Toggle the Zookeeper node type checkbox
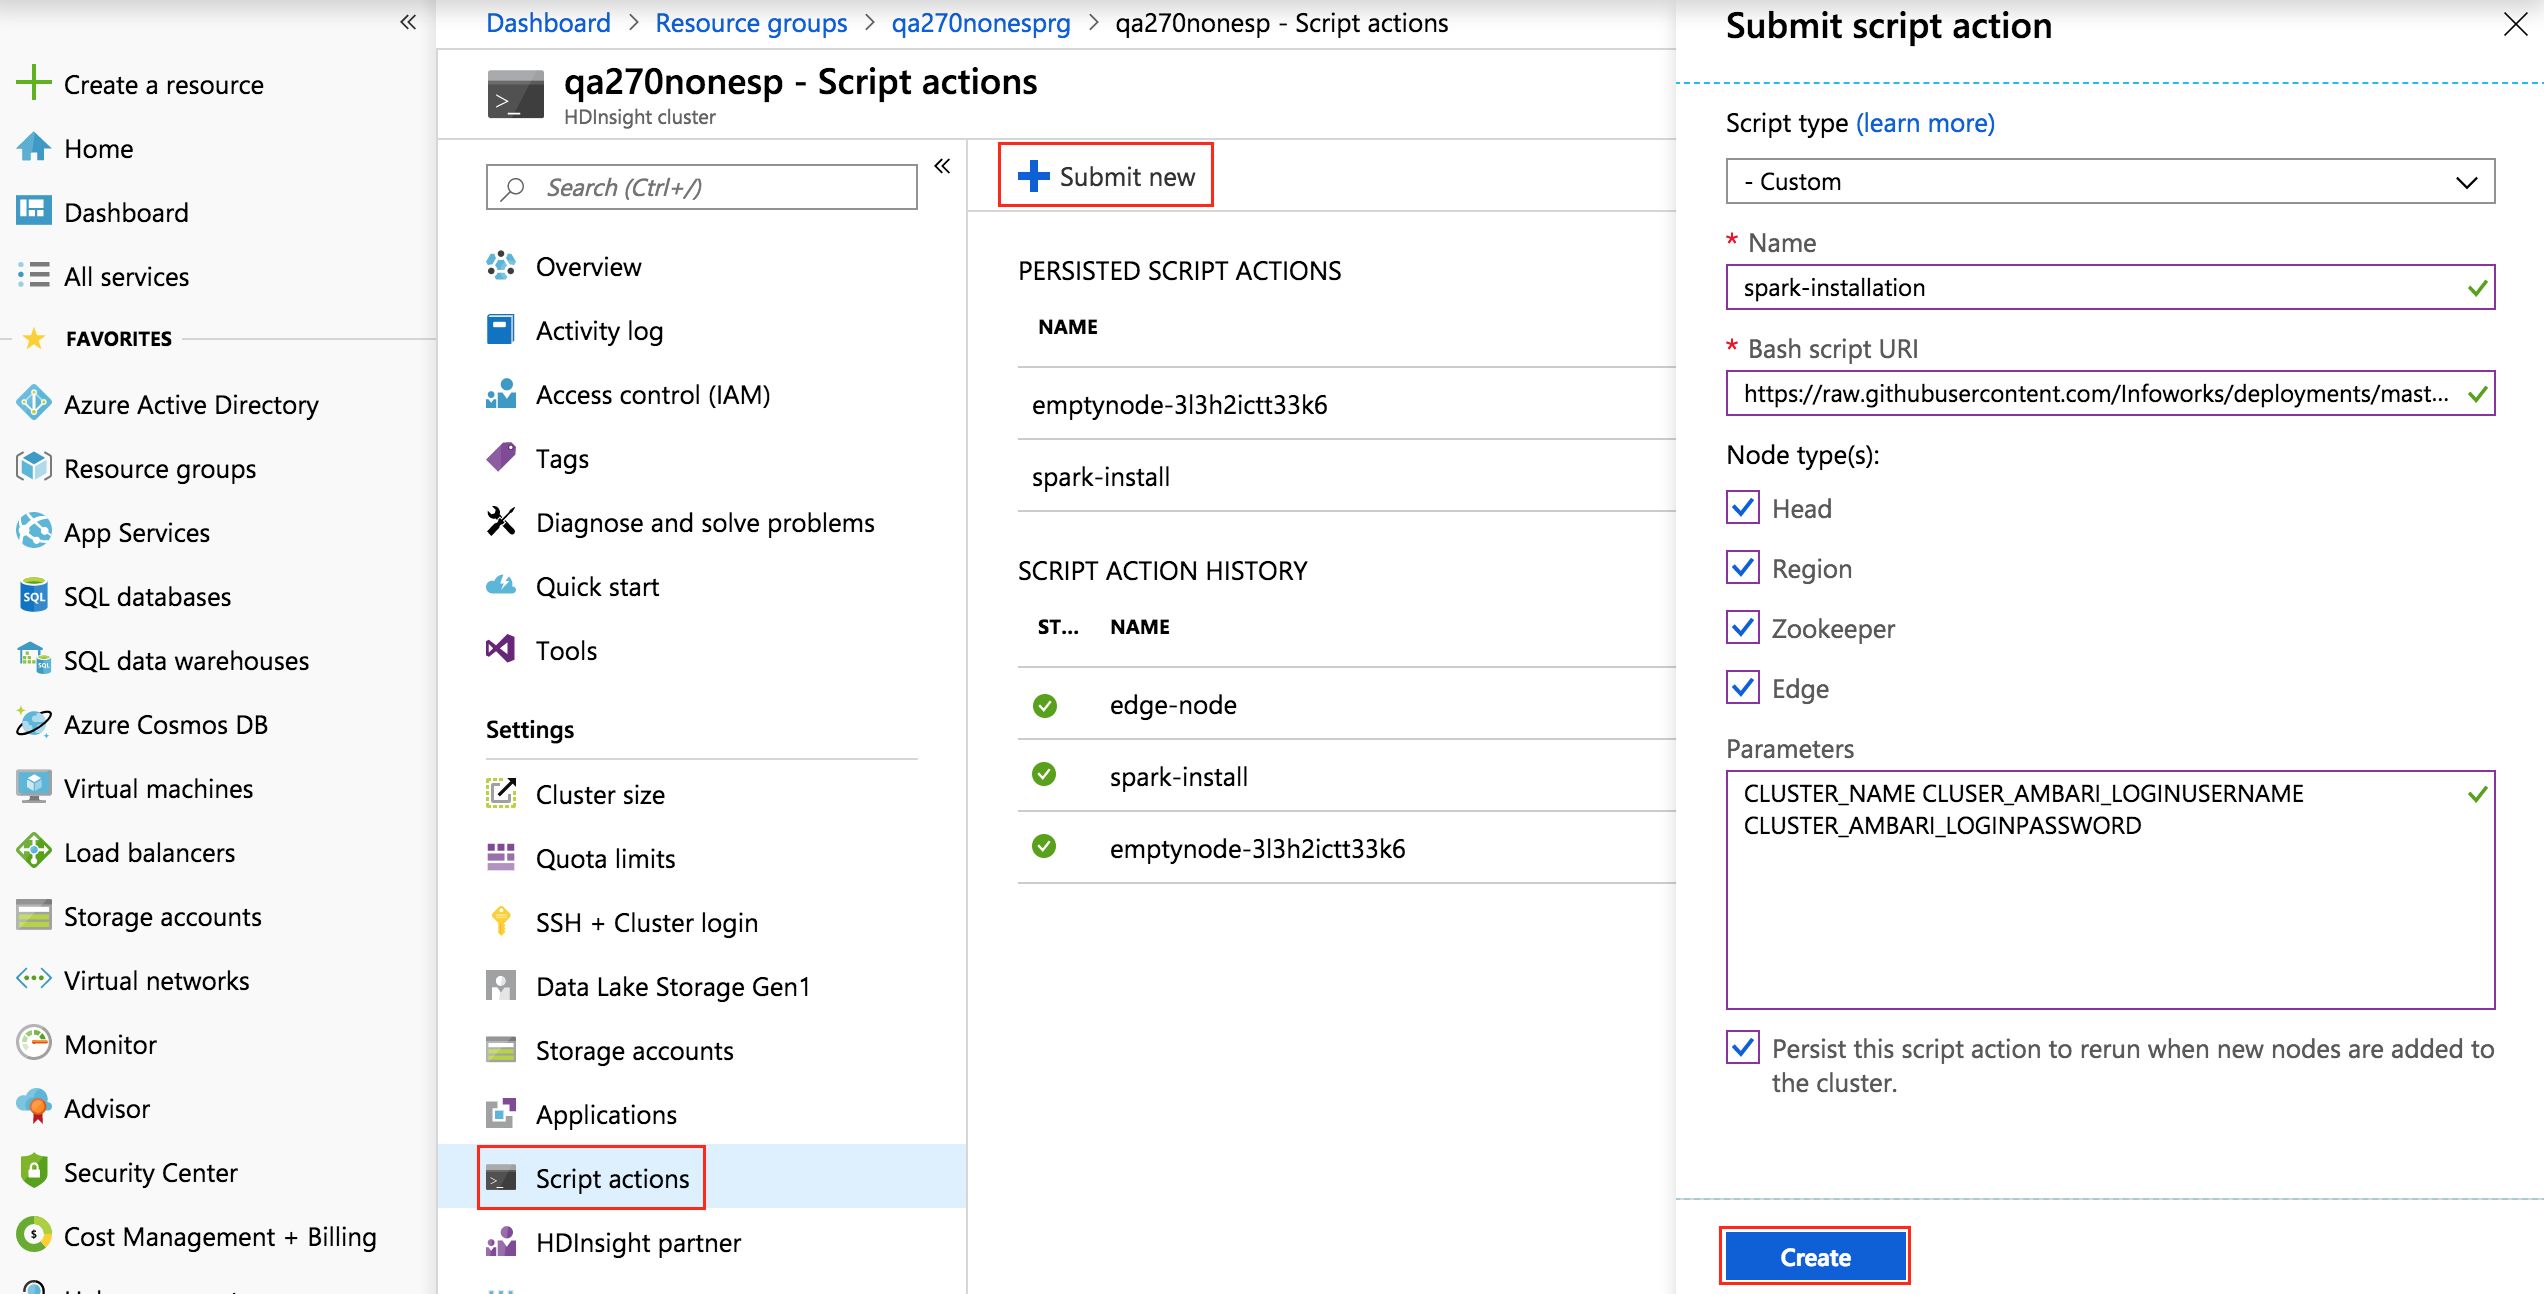The width and height of the screenshot is (2544, 1294). (x=1743, y=627)
